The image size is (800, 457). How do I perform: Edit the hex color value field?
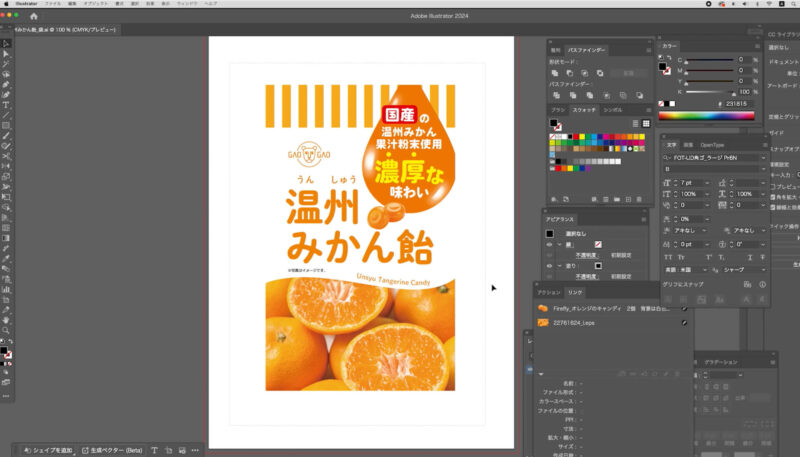tap(737, 104)
